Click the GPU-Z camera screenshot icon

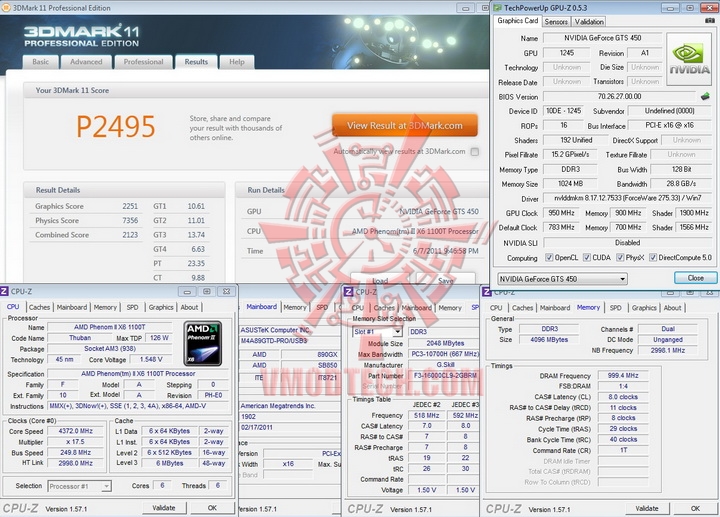[710, 21]
